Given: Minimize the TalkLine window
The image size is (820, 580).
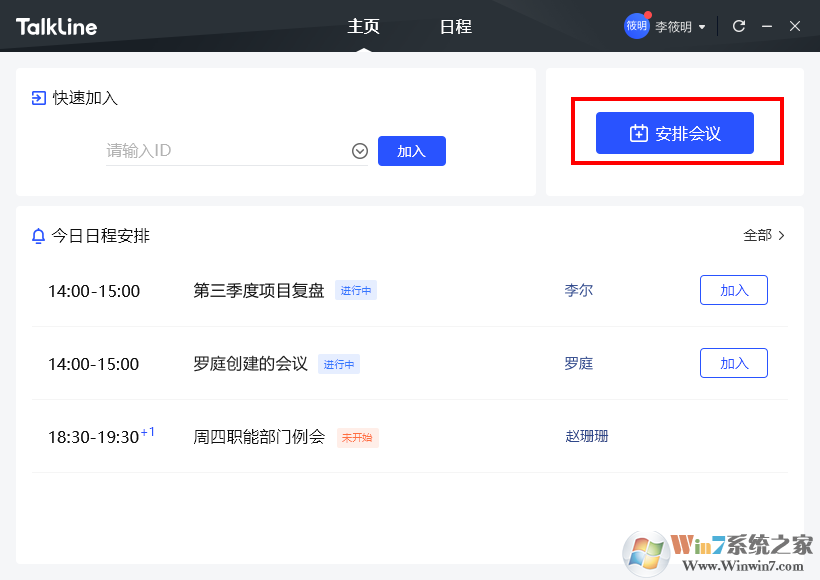Looking at the screenshot, I should click(x=767, y=26).
